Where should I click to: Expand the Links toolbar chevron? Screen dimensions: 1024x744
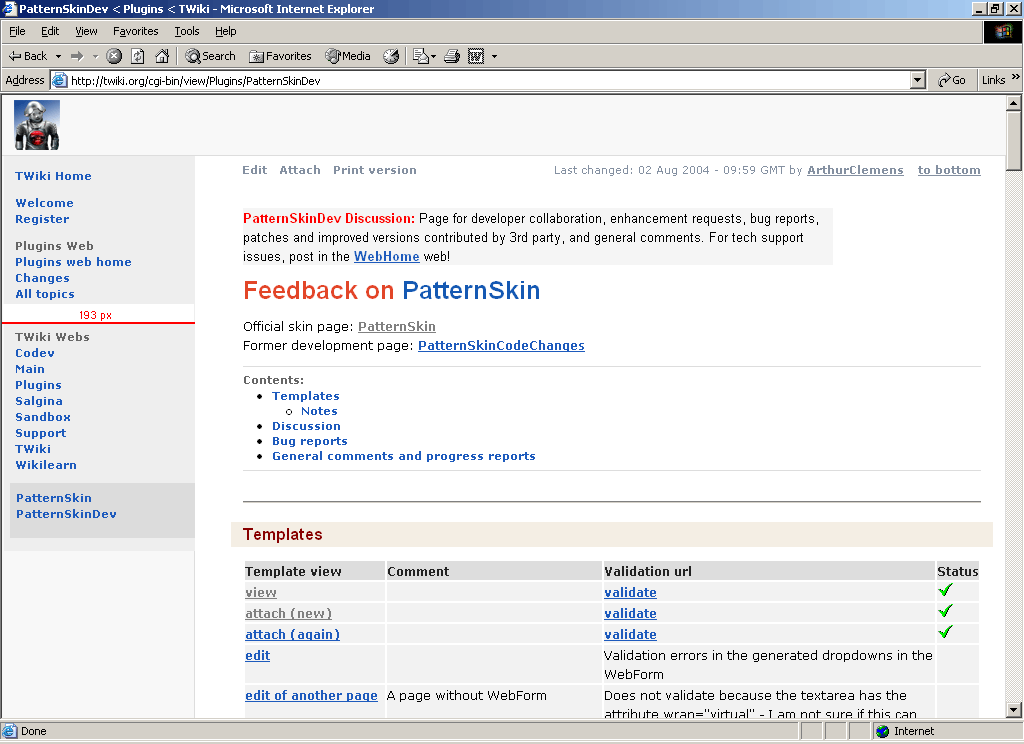point(1014,80)
